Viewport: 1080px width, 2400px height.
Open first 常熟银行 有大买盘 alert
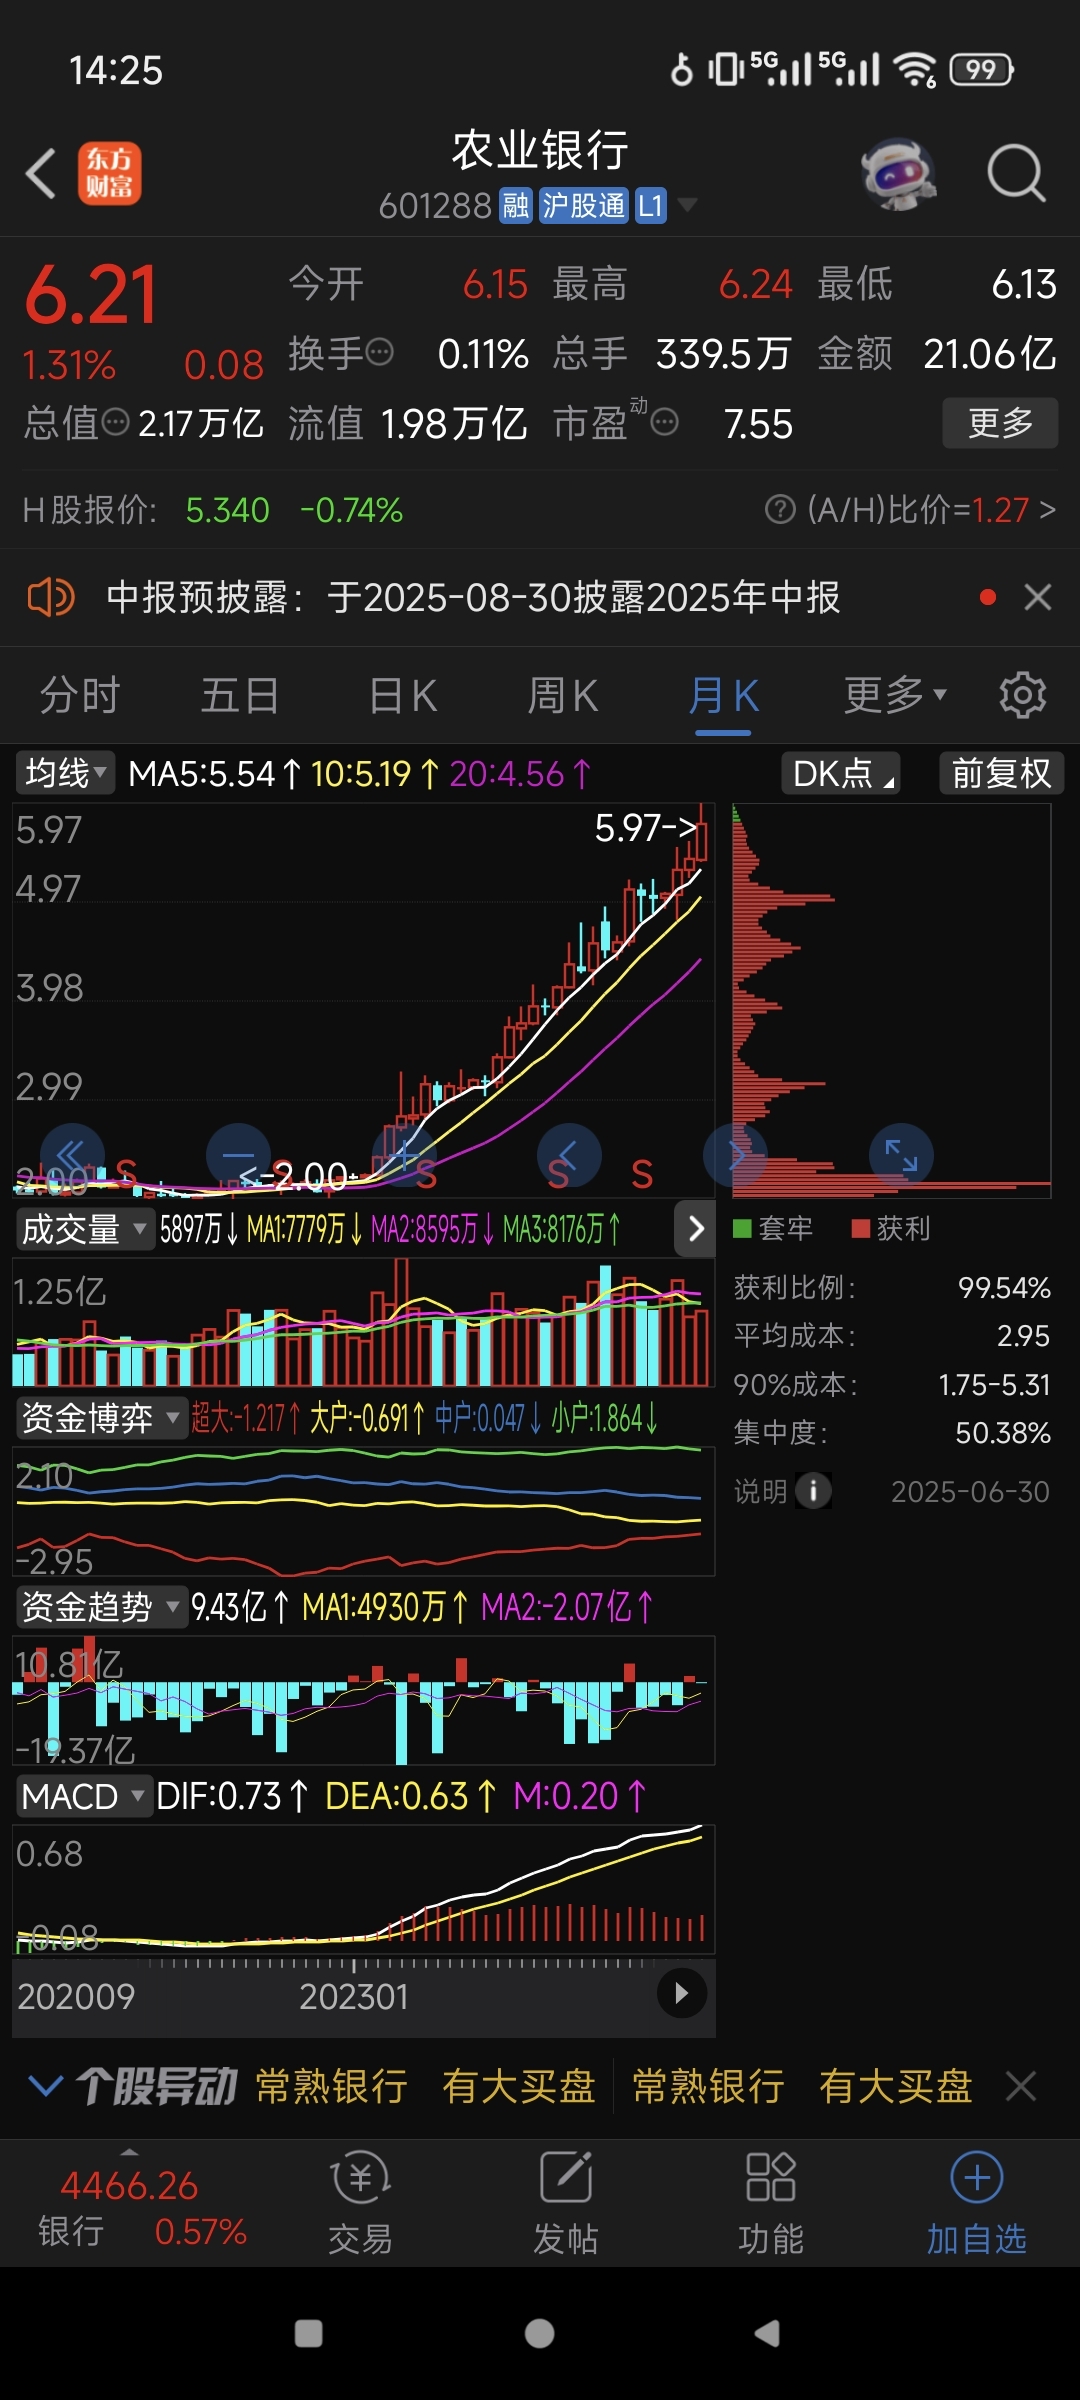425,2086
